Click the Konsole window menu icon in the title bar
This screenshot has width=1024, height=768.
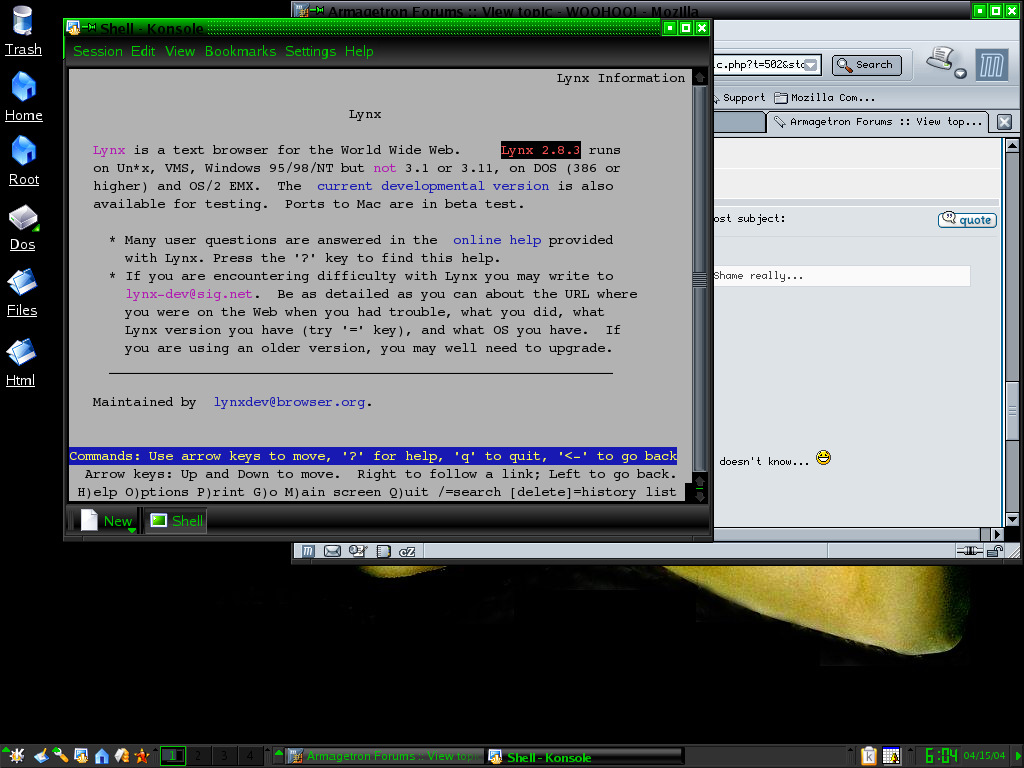73,28
